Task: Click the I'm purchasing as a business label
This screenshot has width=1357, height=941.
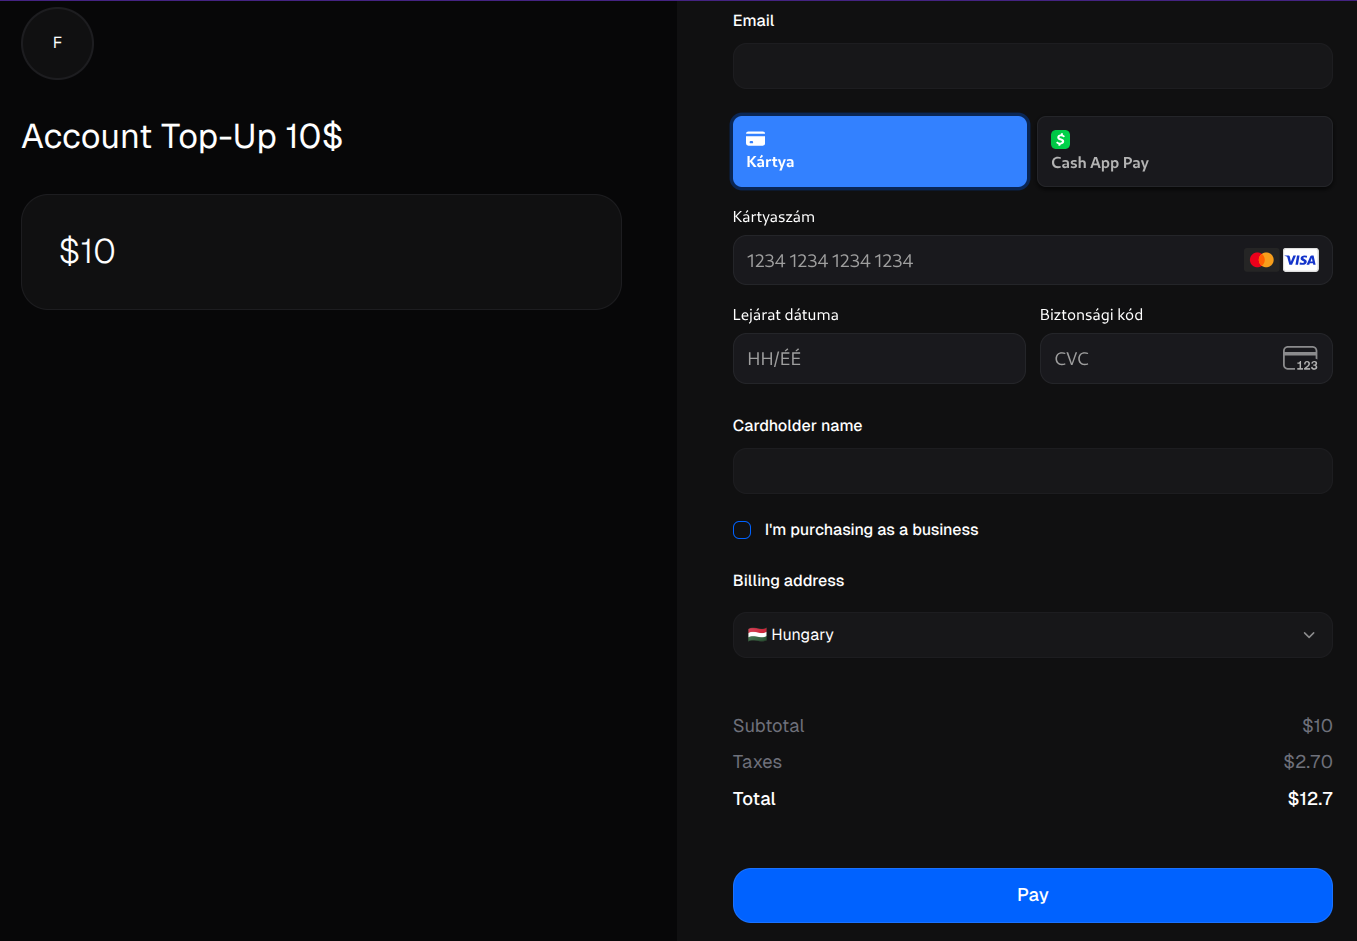Action: [x=871, y=530]
